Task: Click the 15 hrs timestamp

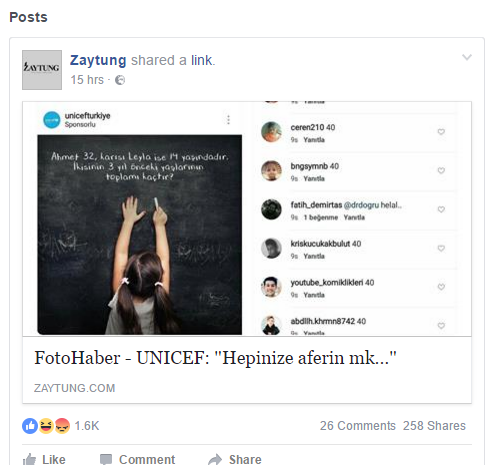Action: 87,80
